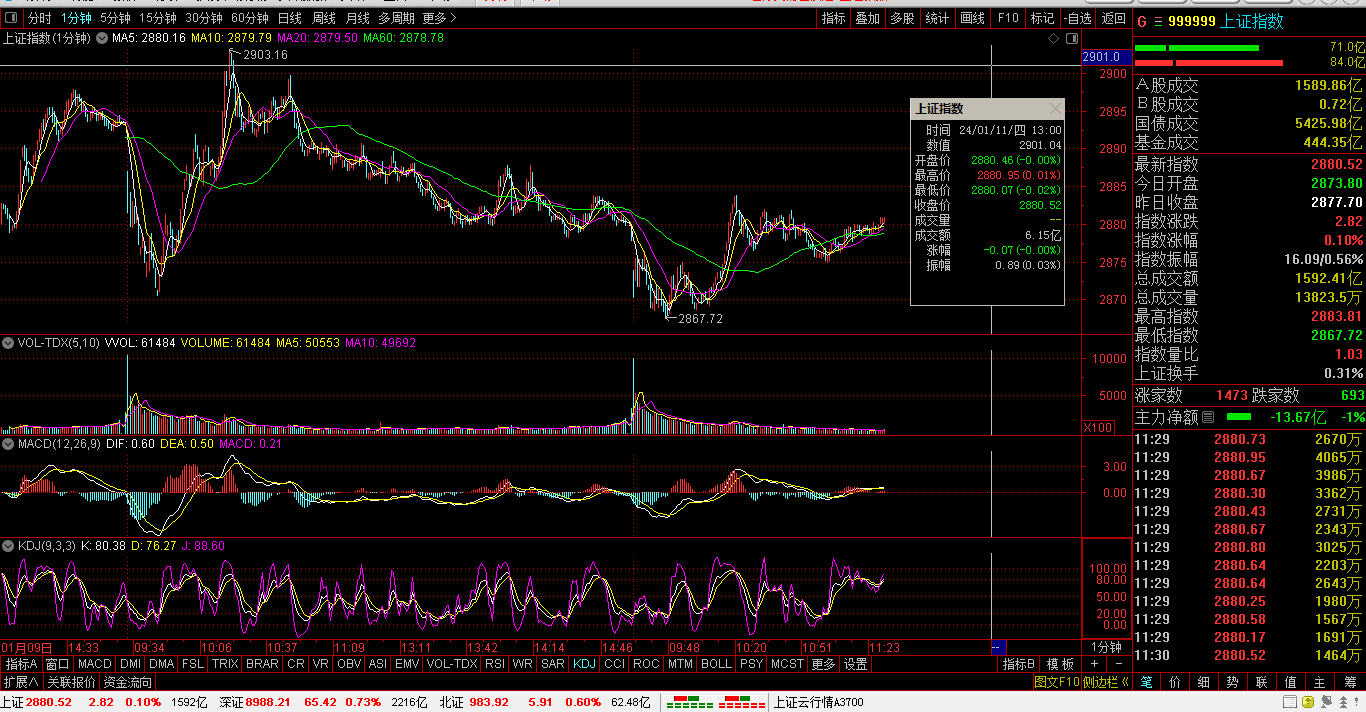Switch to 月线 monthly chart
The image size is (1366, 712).
357,18
